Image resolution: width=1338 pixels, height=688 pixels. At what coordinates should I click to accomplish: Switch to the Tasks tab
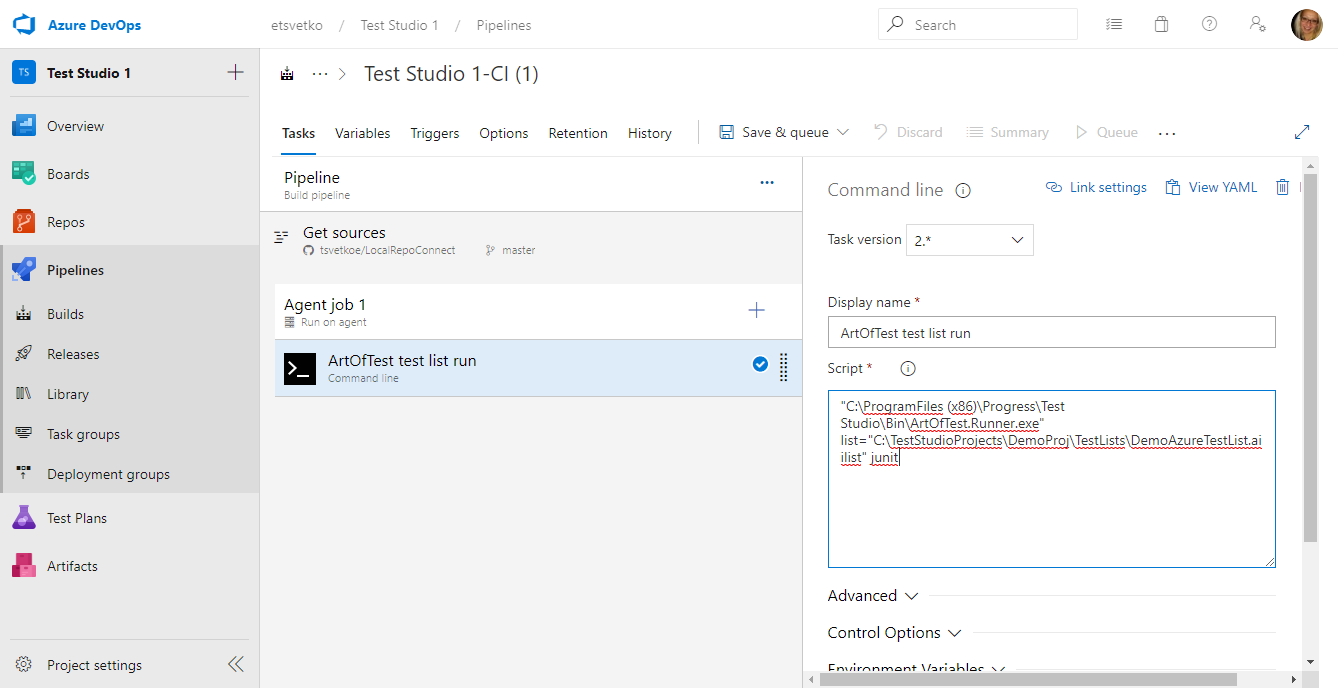298,133
